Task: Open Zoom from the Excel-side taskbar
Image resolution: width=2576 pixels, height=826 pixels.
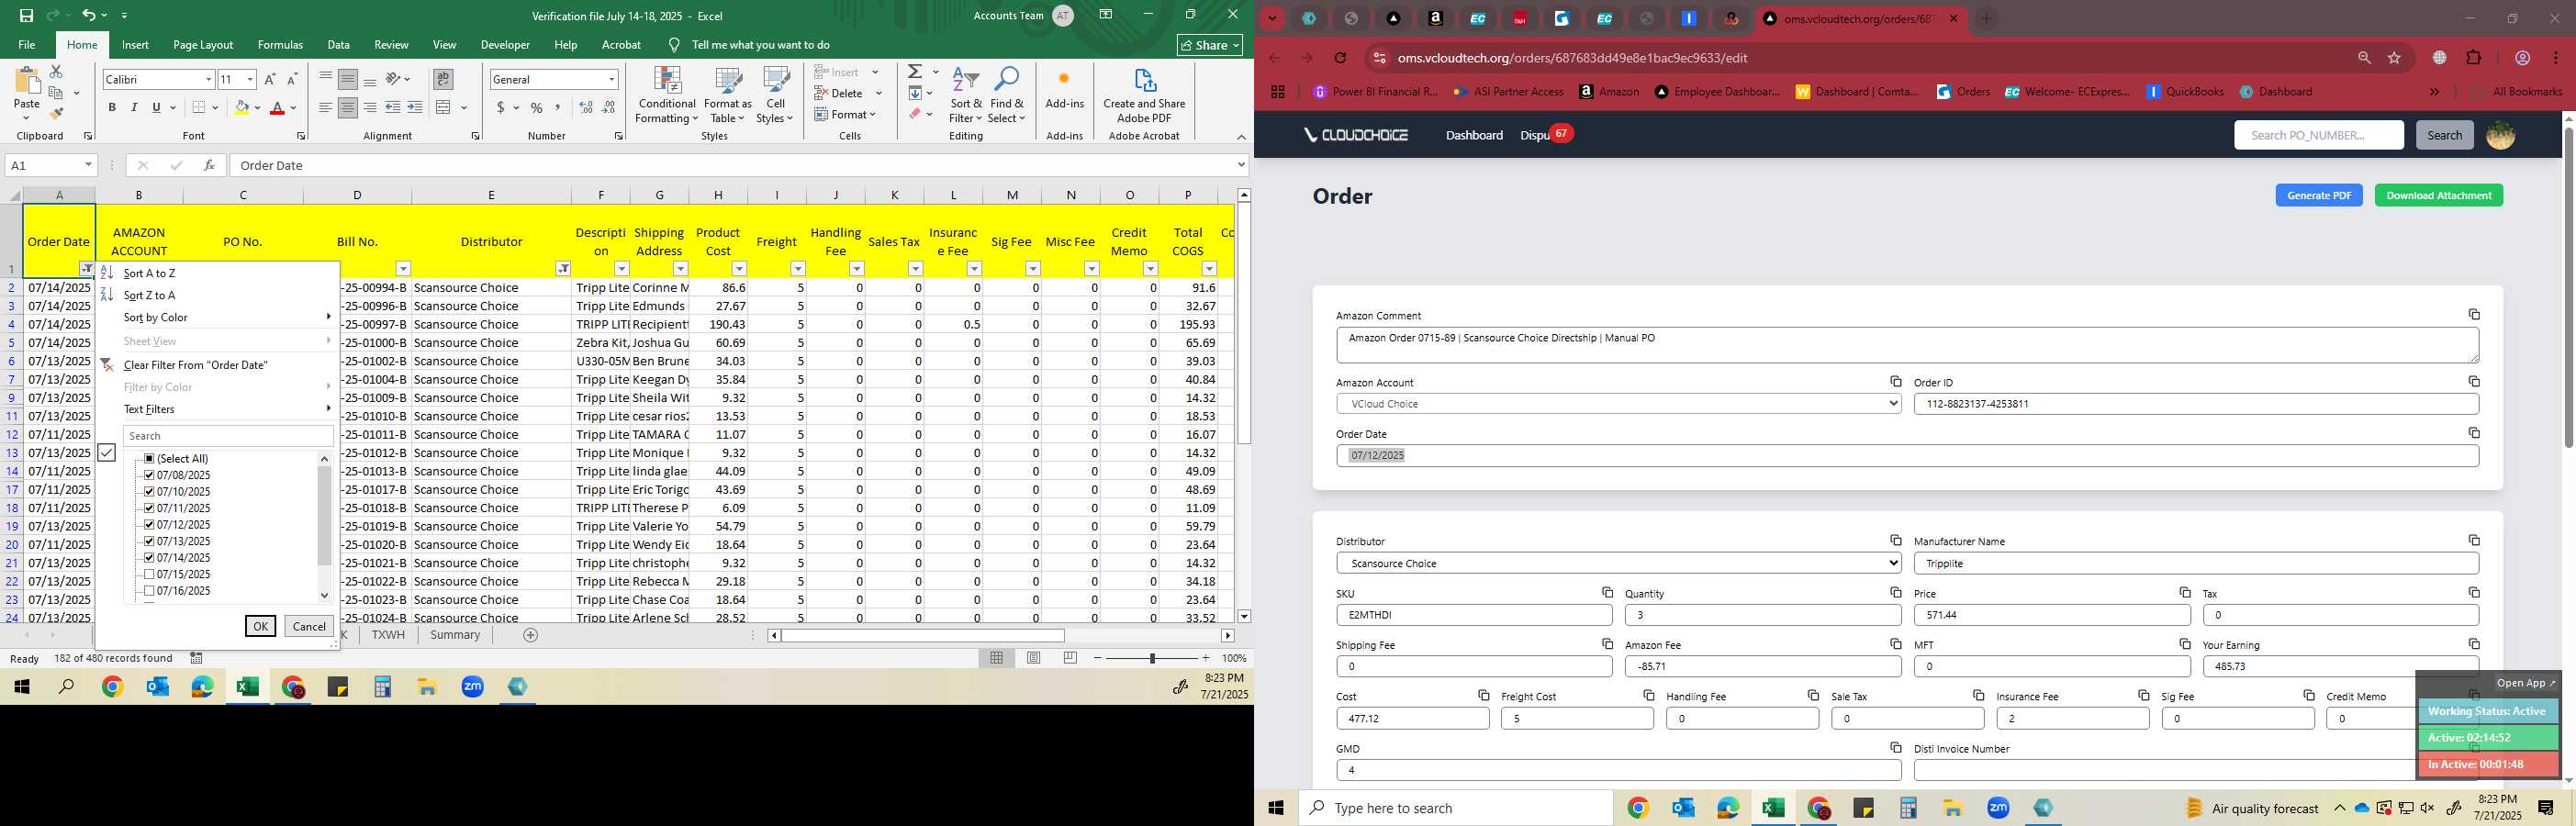Action: 473,687
